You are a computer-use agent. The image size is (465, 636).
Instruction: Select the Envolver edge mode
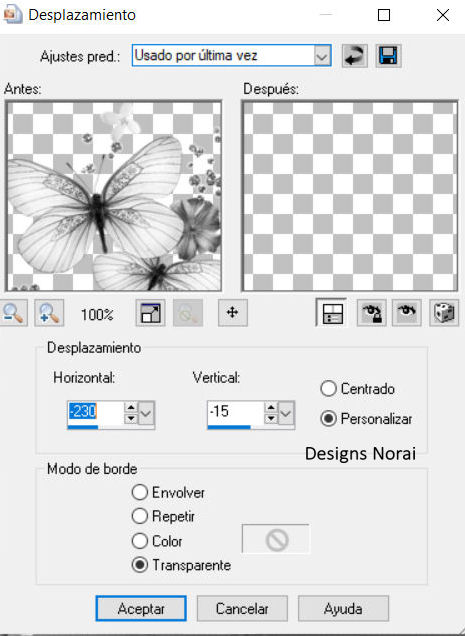[140, 492]
